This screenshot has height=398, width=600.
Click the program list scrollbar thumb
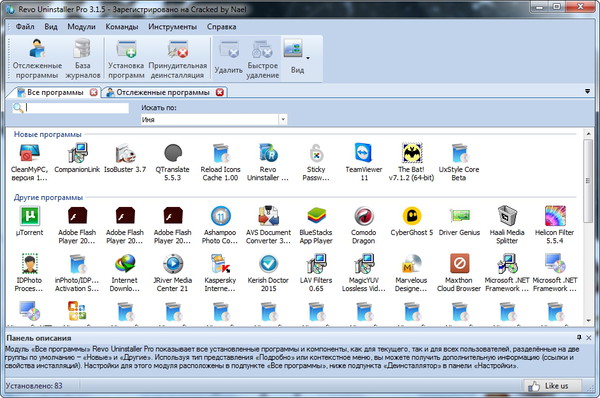pyautogui.click(x=588, y=180)
